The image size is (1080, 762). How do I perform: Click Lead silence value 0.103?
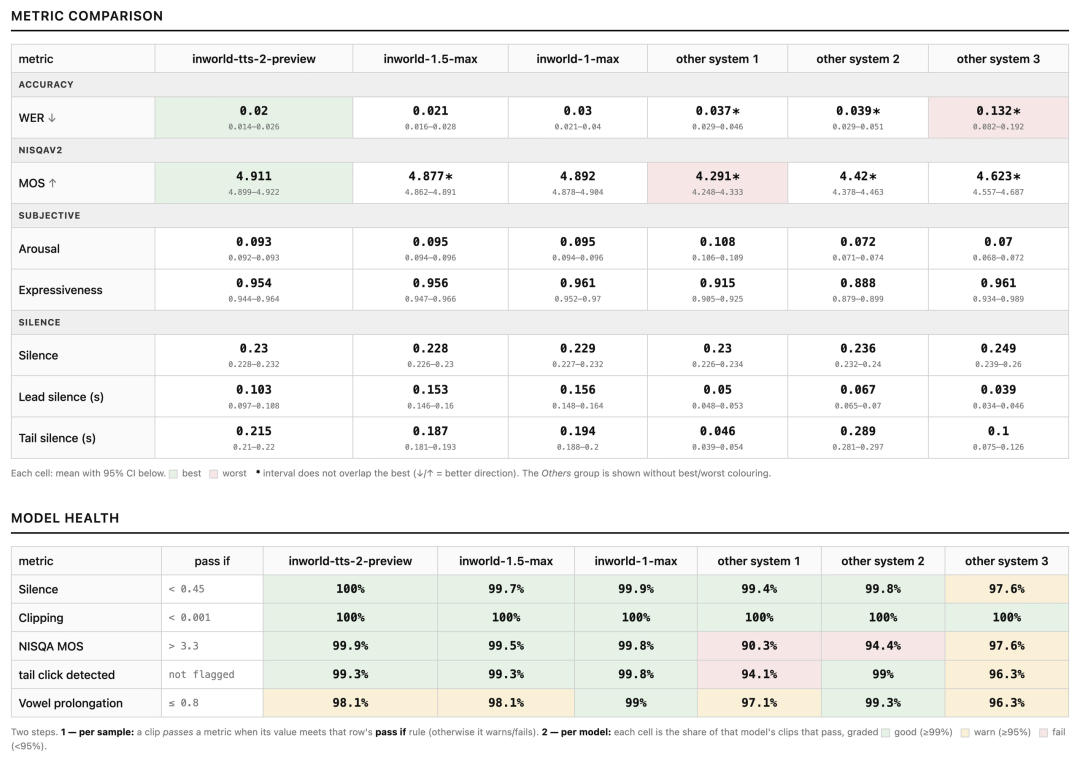click(x=253, y=390)
